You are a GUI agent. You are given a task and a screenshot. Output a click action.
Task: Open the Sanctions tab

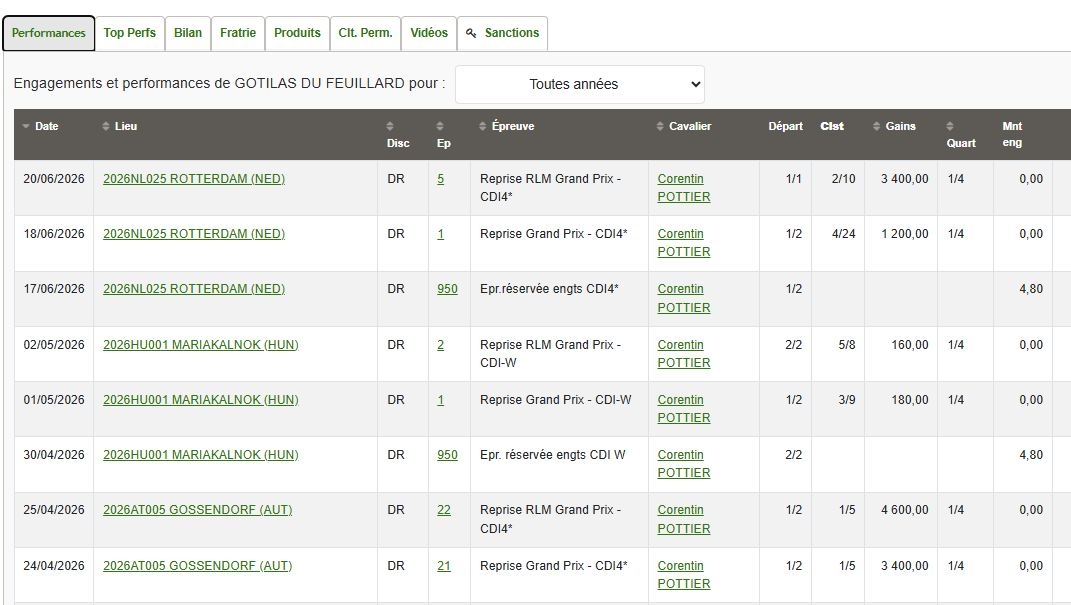click(x=503, y=33)
